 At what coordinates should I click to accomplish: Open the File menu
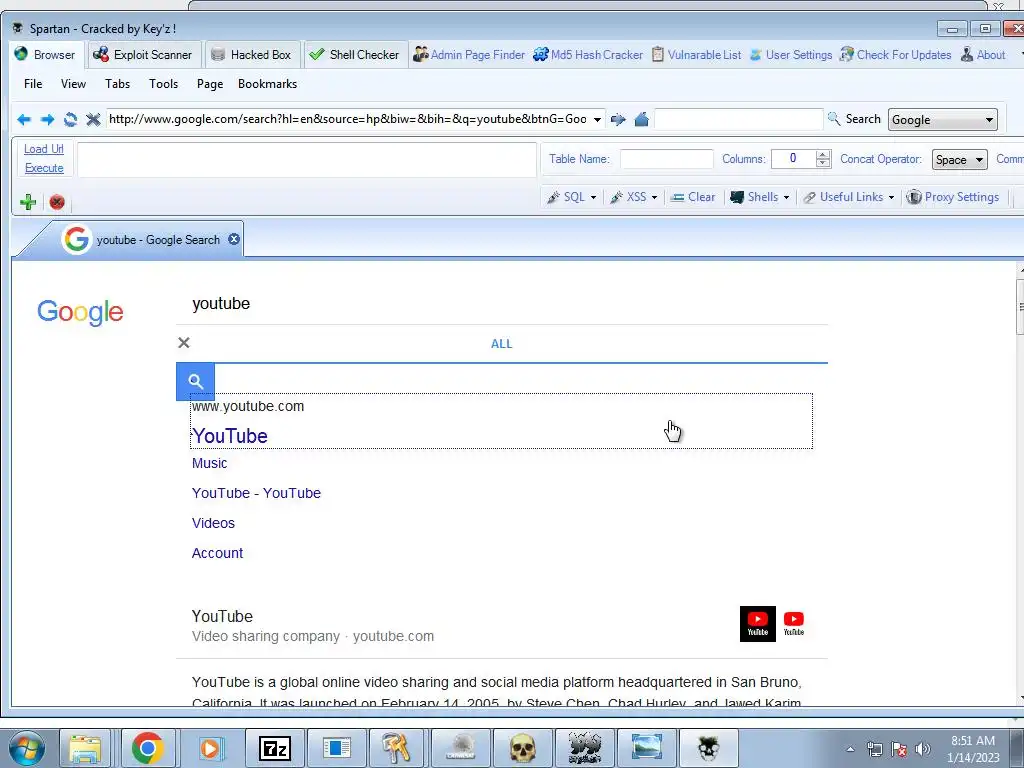tap(33, 84)
